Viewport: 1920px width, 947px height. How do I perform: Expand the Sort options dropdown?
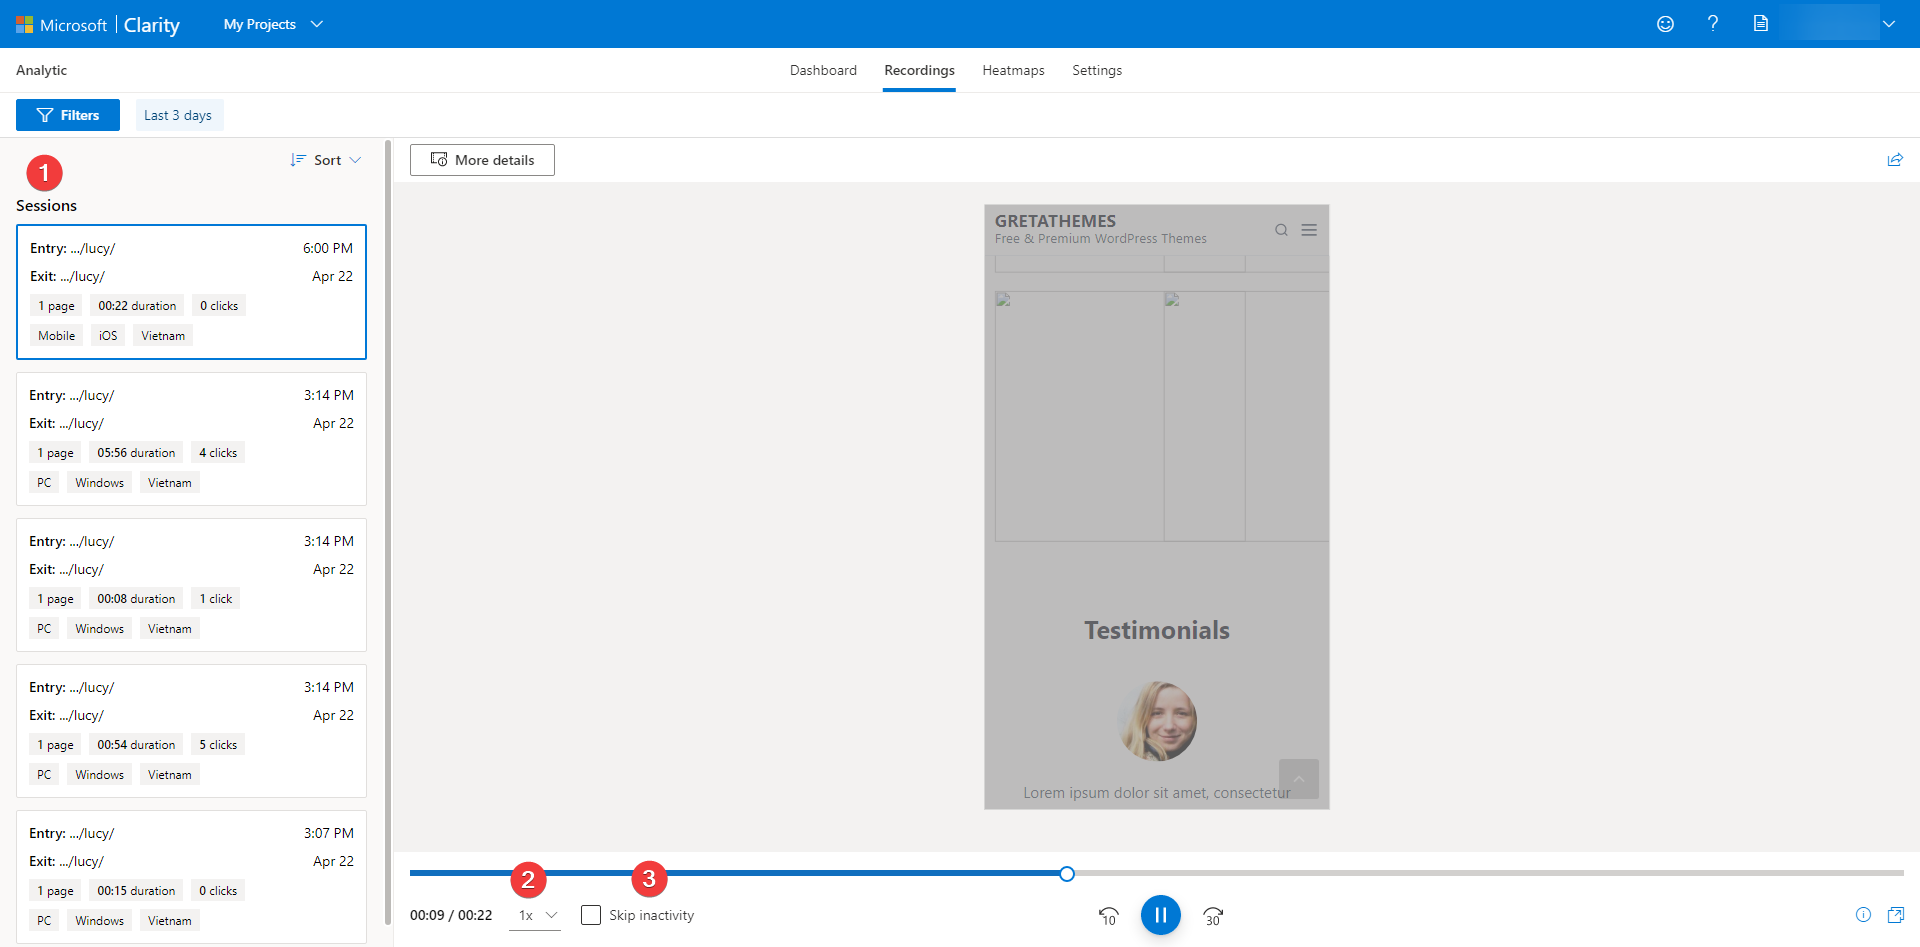325,160
